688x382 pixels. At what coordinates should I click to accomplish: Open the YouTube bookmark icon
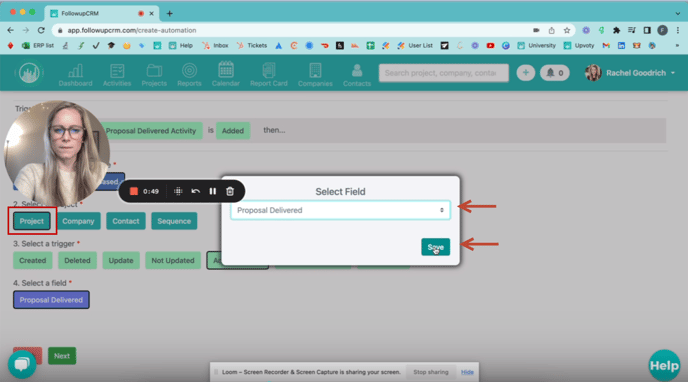pyautogui.click(x=490, y=46)
